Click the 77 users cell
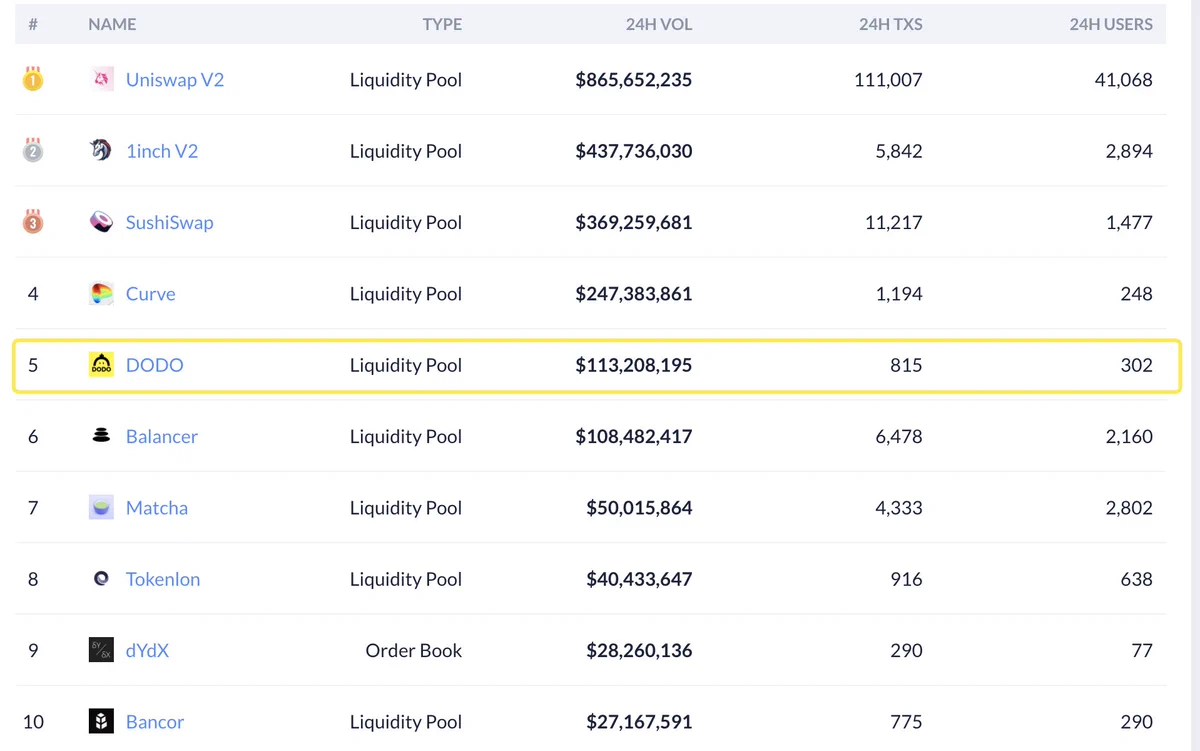1200x751 pixels. (1142, 650)
